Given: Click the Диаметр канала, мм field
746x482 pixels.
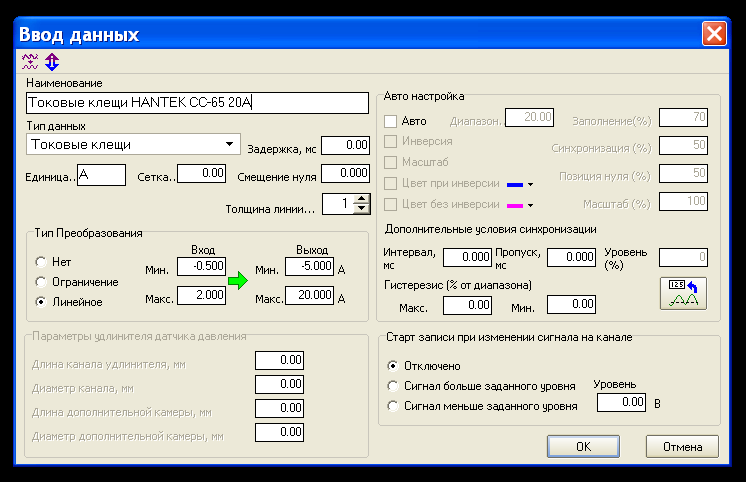Looking at the screenshot, I should coord(279,384).
